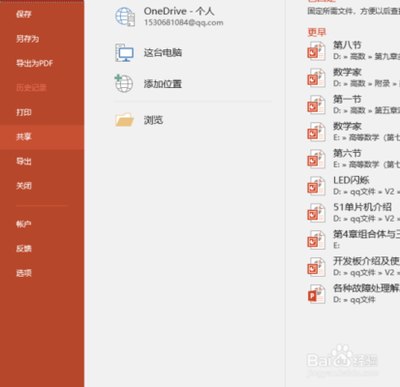This screenshot has width=400, height=387.
Task: Open the 共享 page
Action: [x=42, y=137]
